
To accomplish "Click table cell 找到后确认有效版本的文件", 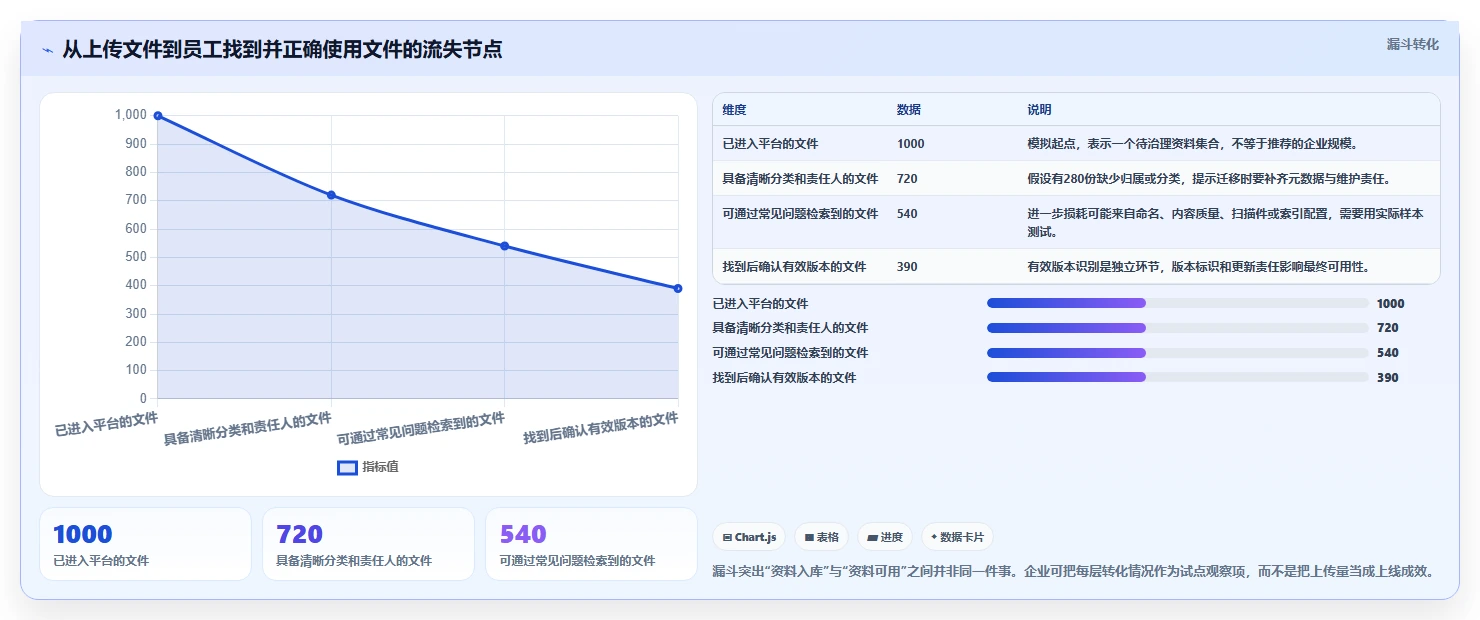I will (x=794, y=267).
